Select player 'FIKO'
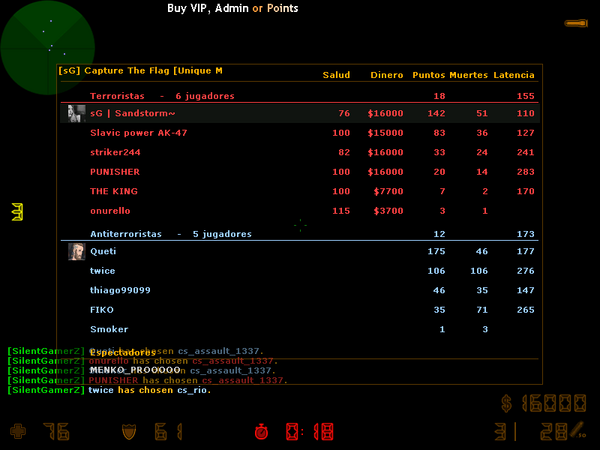The height and width of the screenshot is (450, 600). [x=102, y=310]
